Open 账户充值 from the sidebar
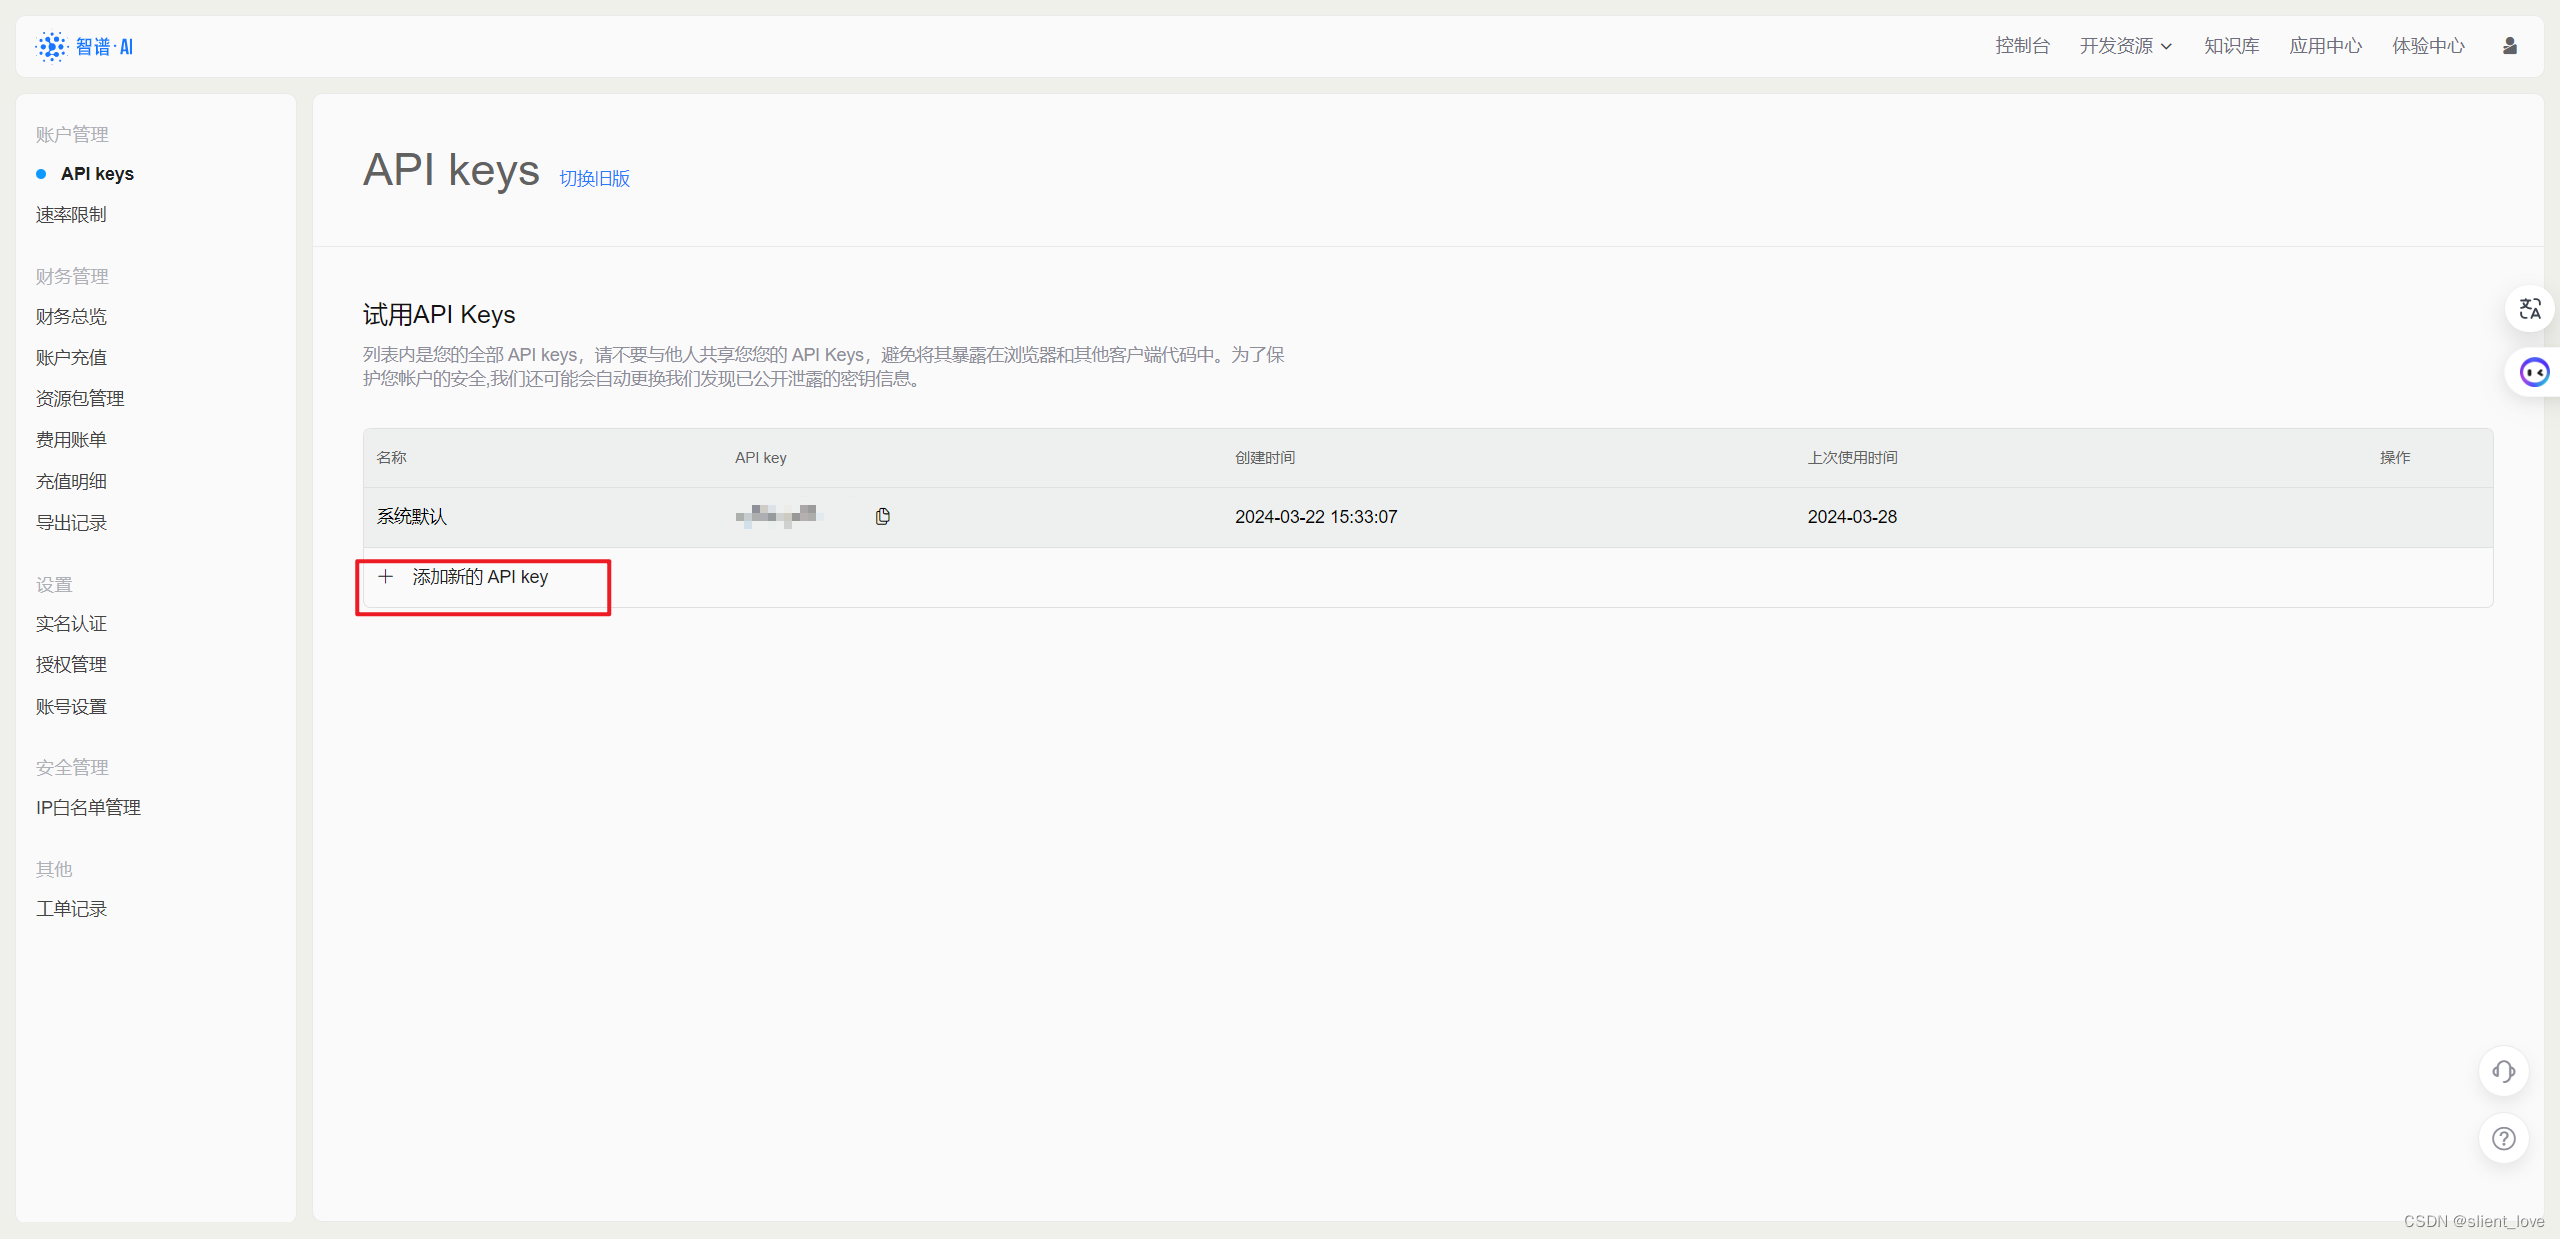This screenshot has width=2560, height=1239. click(x=70, y=357)
